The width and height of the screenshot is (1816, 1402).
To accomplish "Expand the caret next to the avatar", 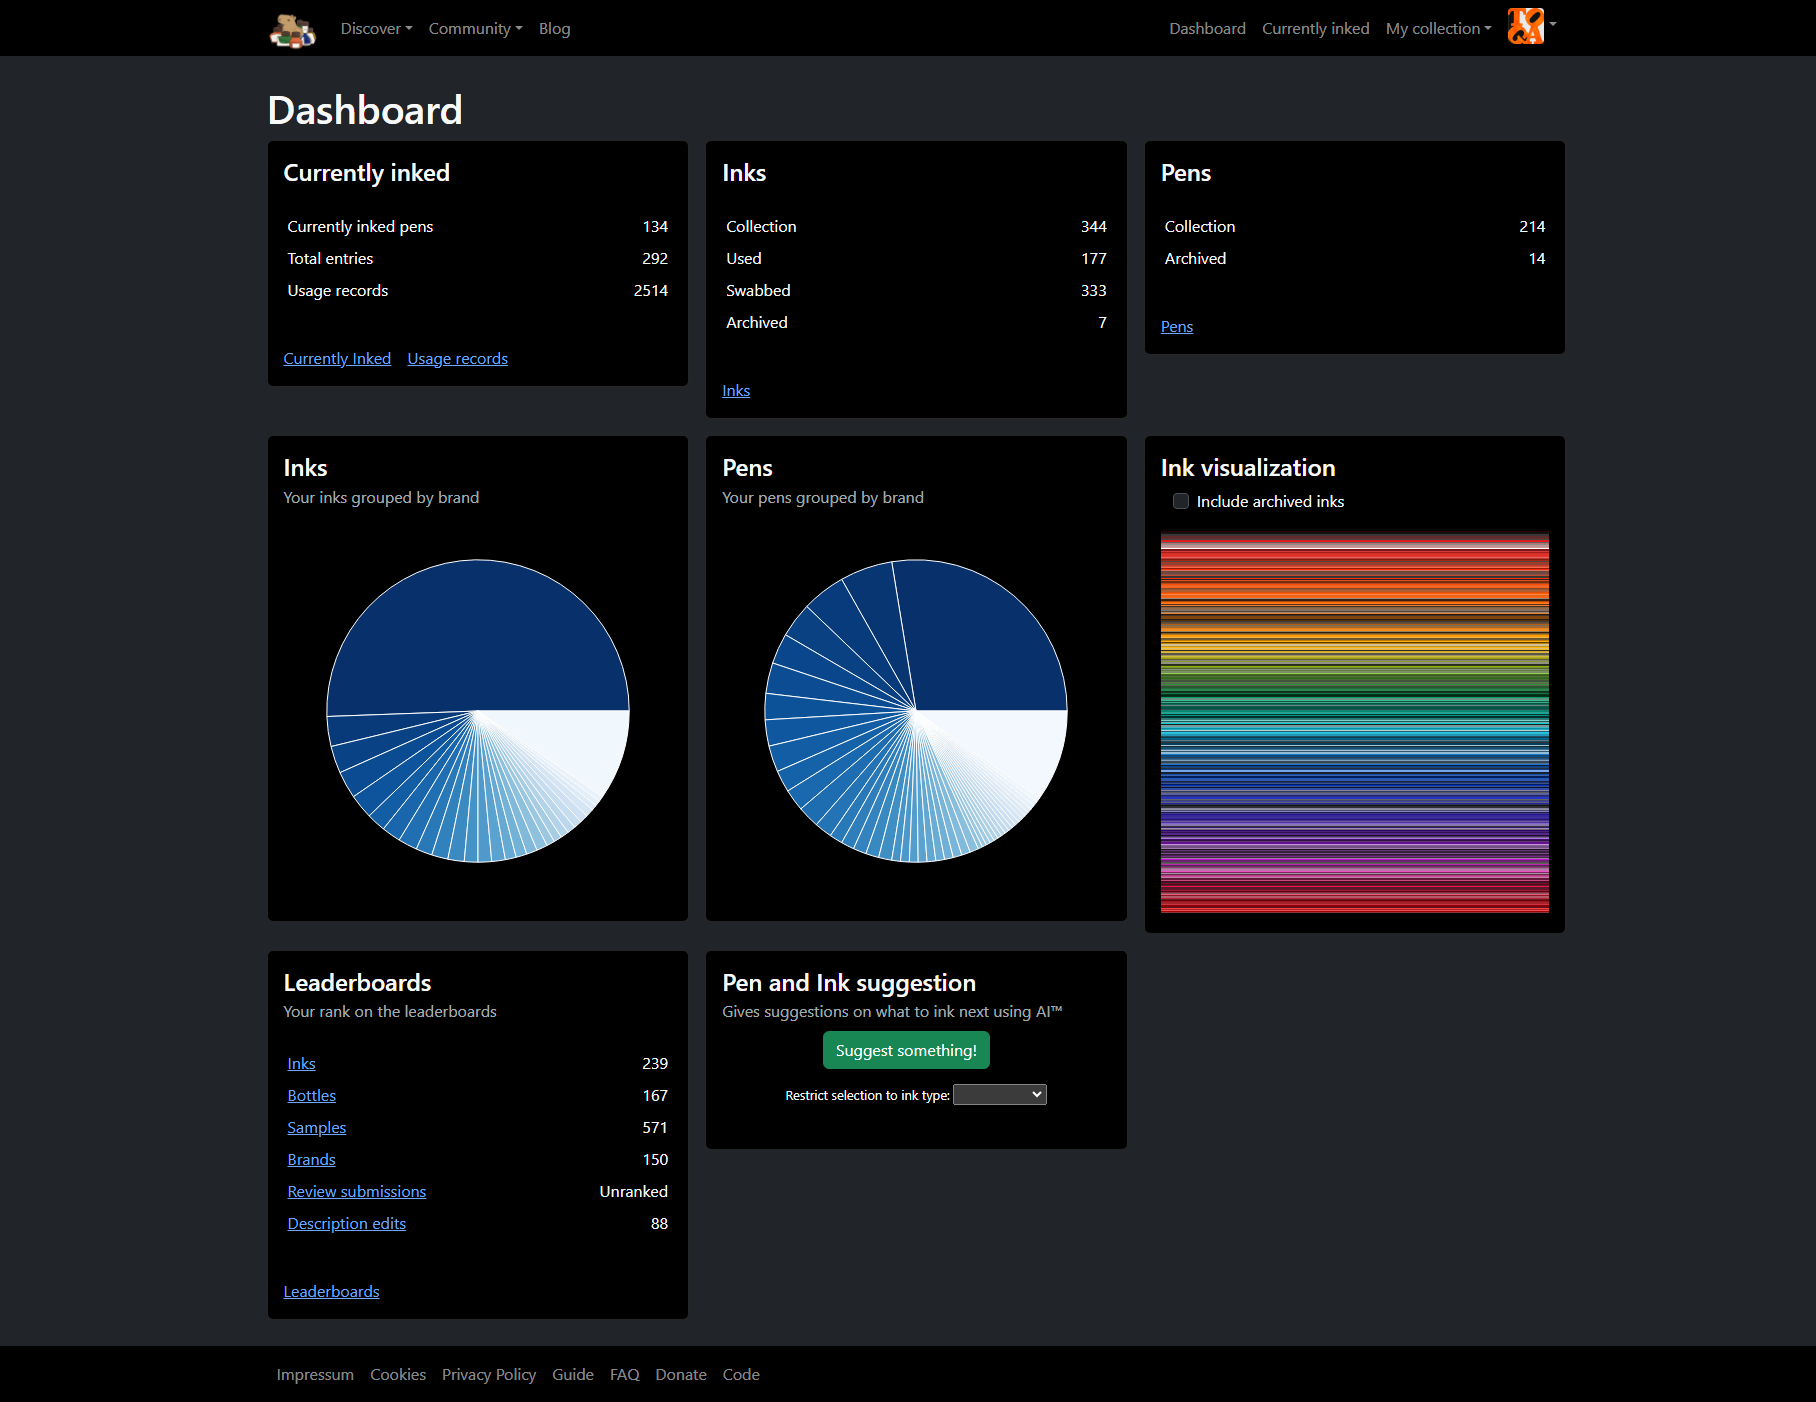I will click(x=1553, y=27).
